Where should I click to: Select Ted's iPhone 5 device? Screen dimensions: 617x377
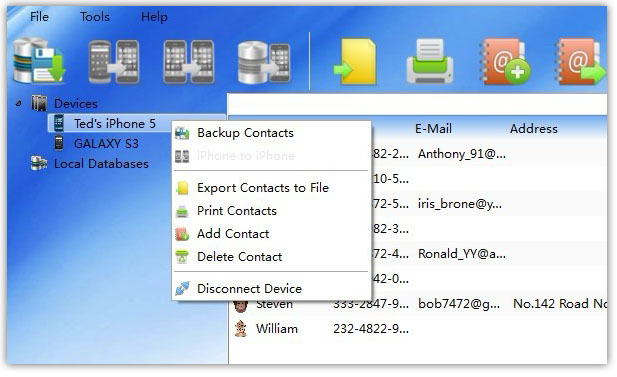[x=115, y=124]
